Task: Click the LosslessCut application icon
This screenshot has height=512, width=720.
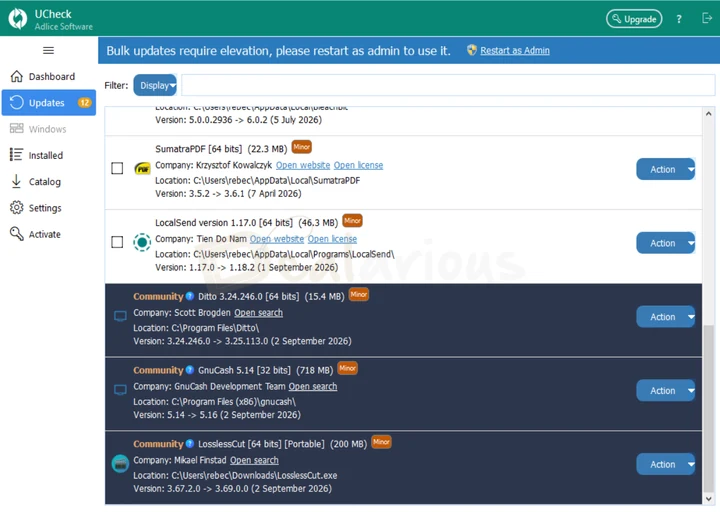Action: click(120, 464)
